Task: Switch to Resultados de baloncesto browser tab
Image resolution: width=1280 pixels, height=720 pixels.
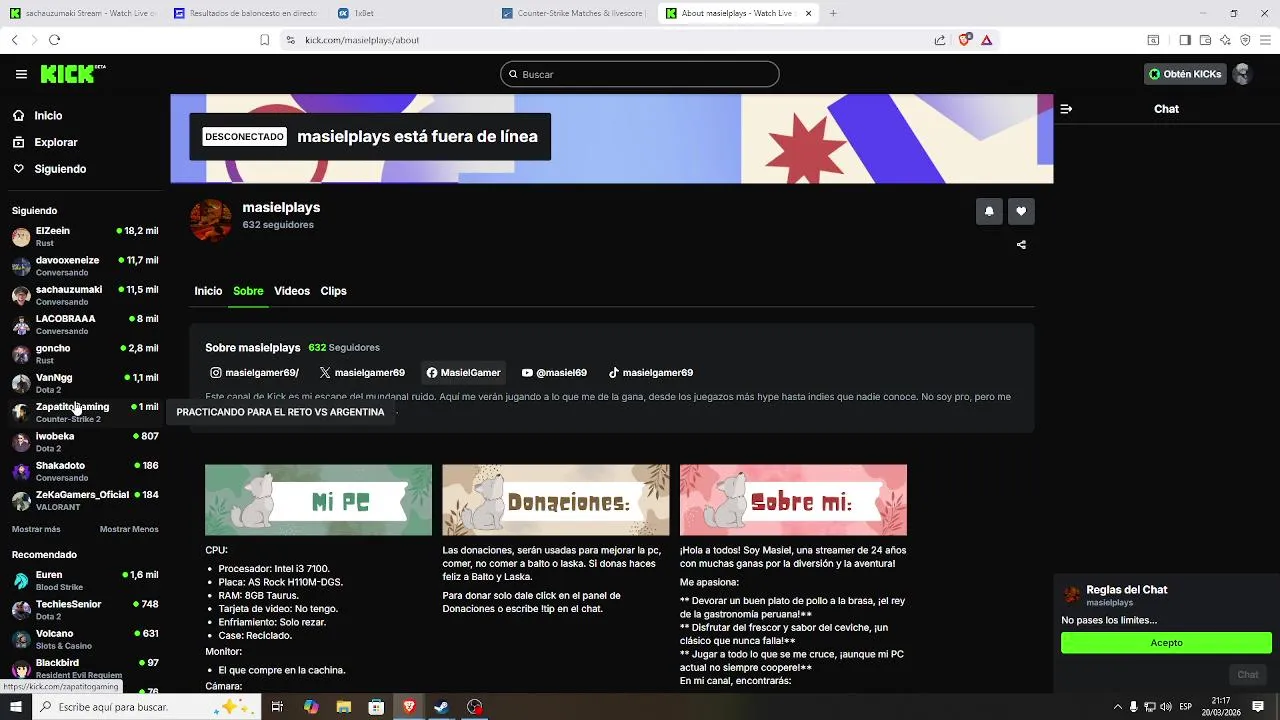Action: pyautogui.click(x=246, y=13)
